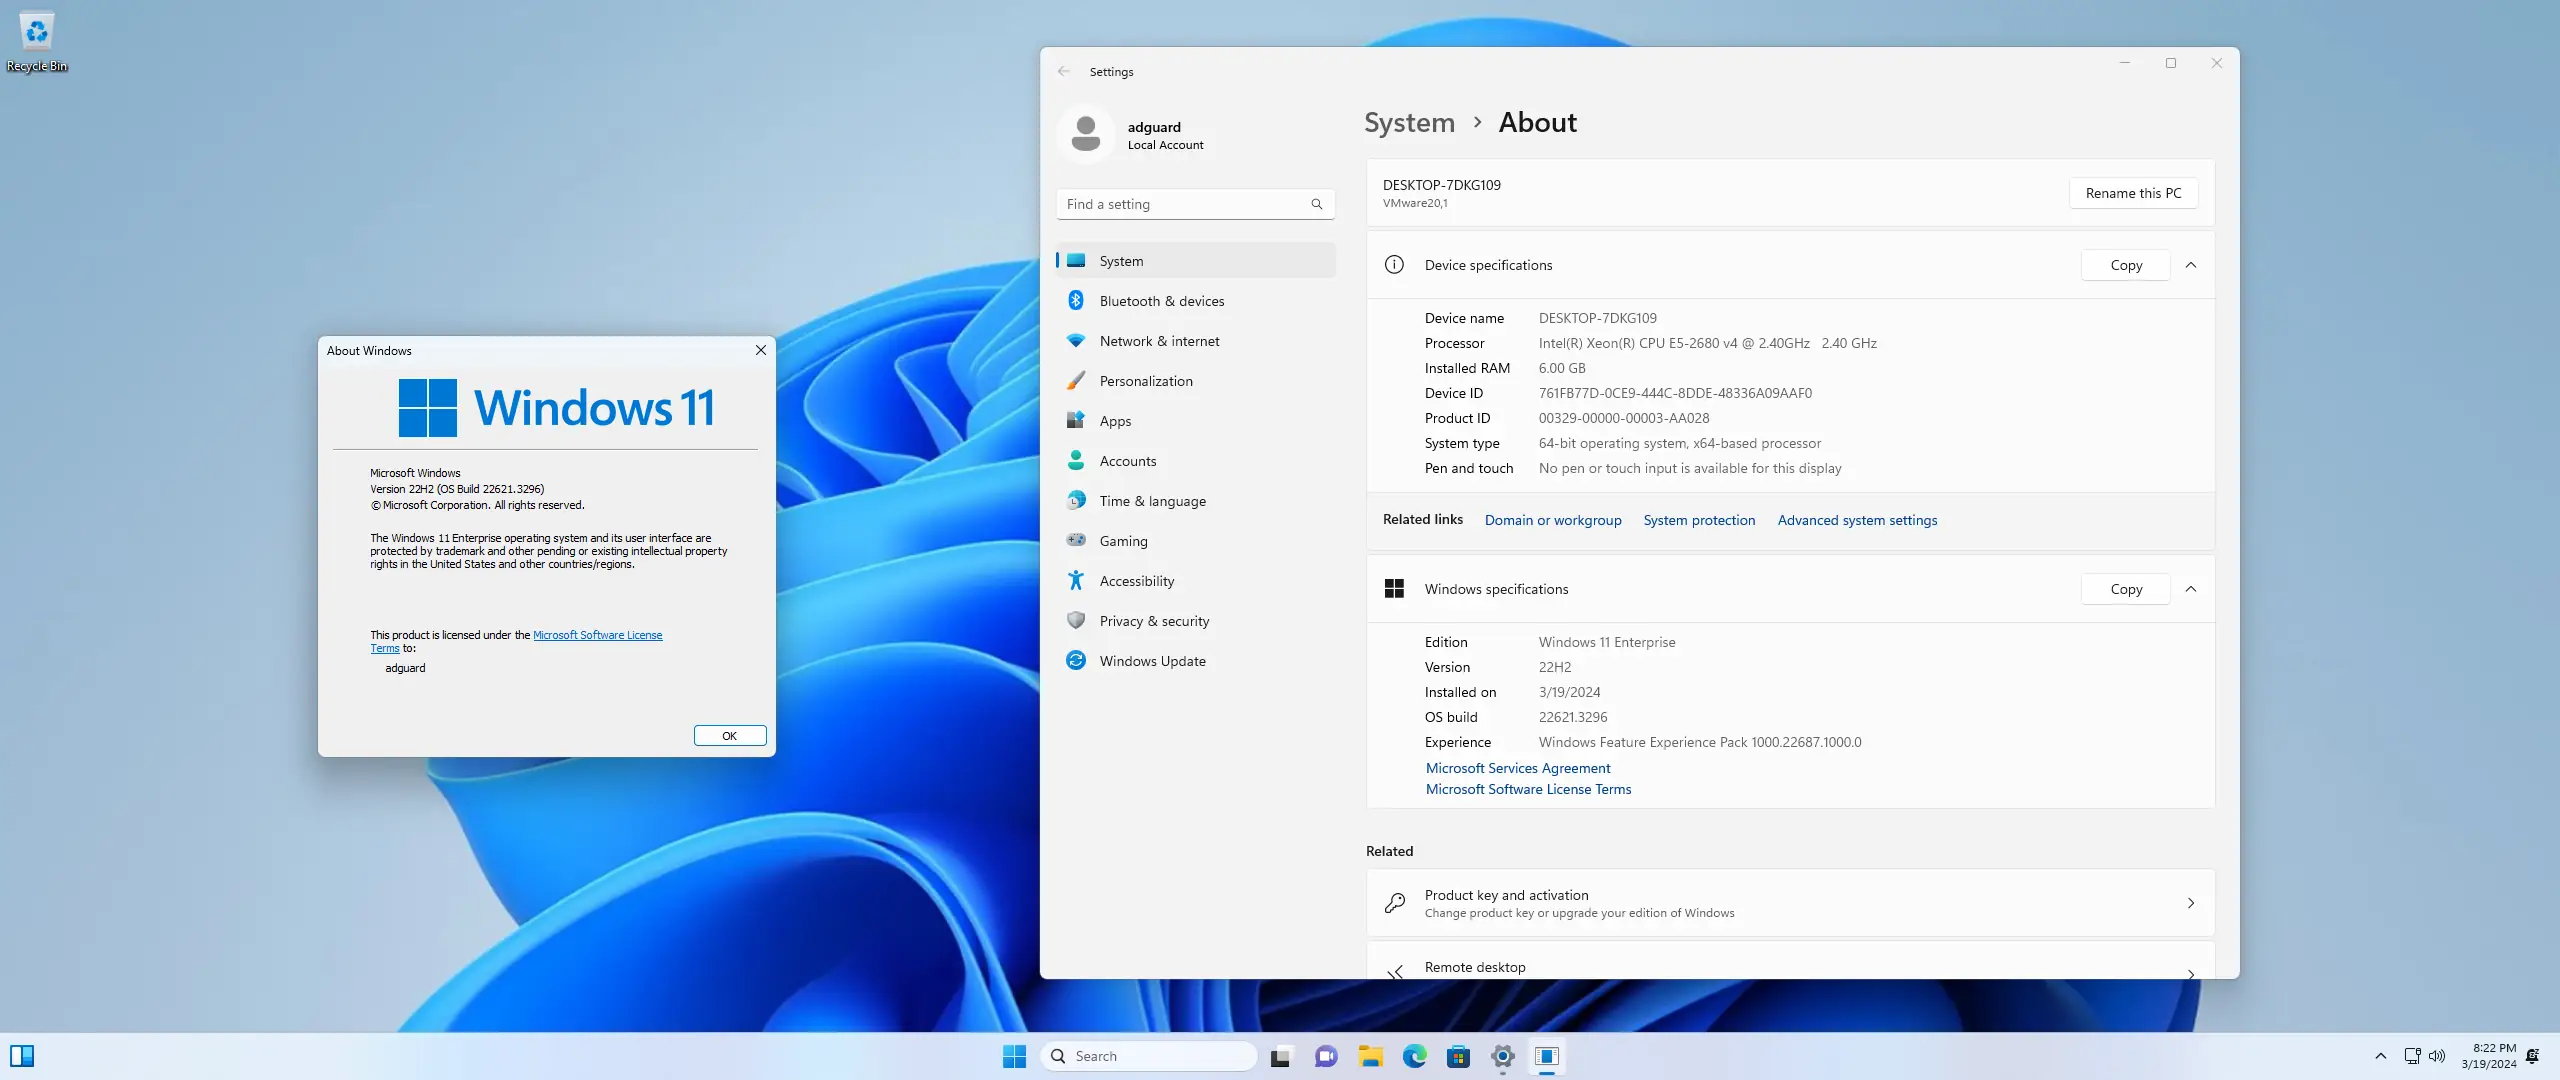Image resolution: width=2560 pixels, height=1080 pixels.
Task: Open the Microsoft Services Agreement link
Action: pyautogui.click(x=1517, y=767)
